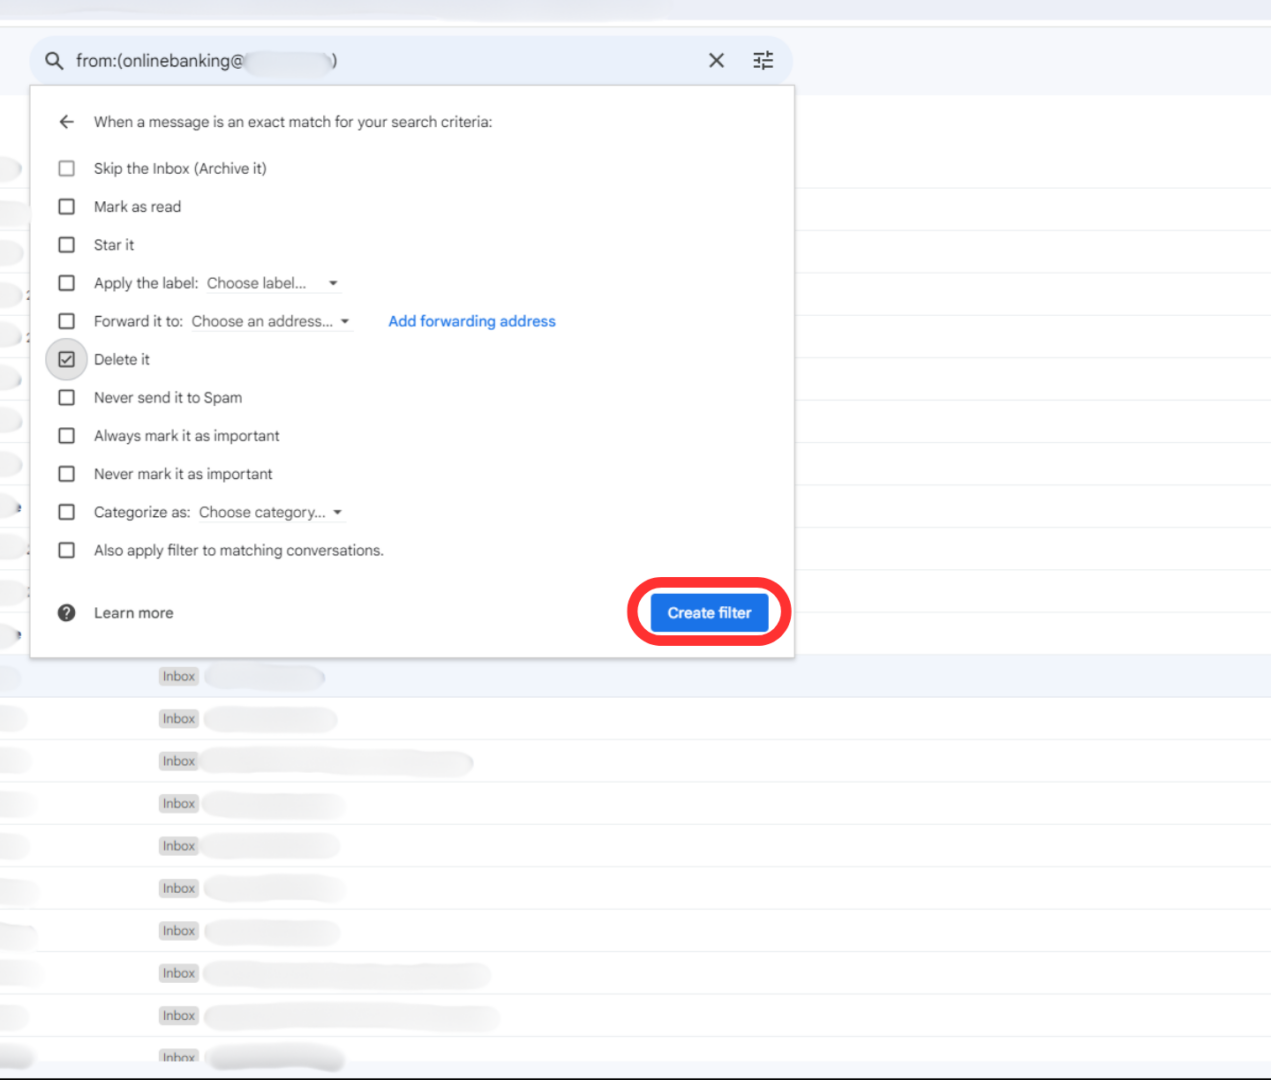The image size is (1271, 1080).
Task: Click inside the search input field
Action: tap(400, 60)
